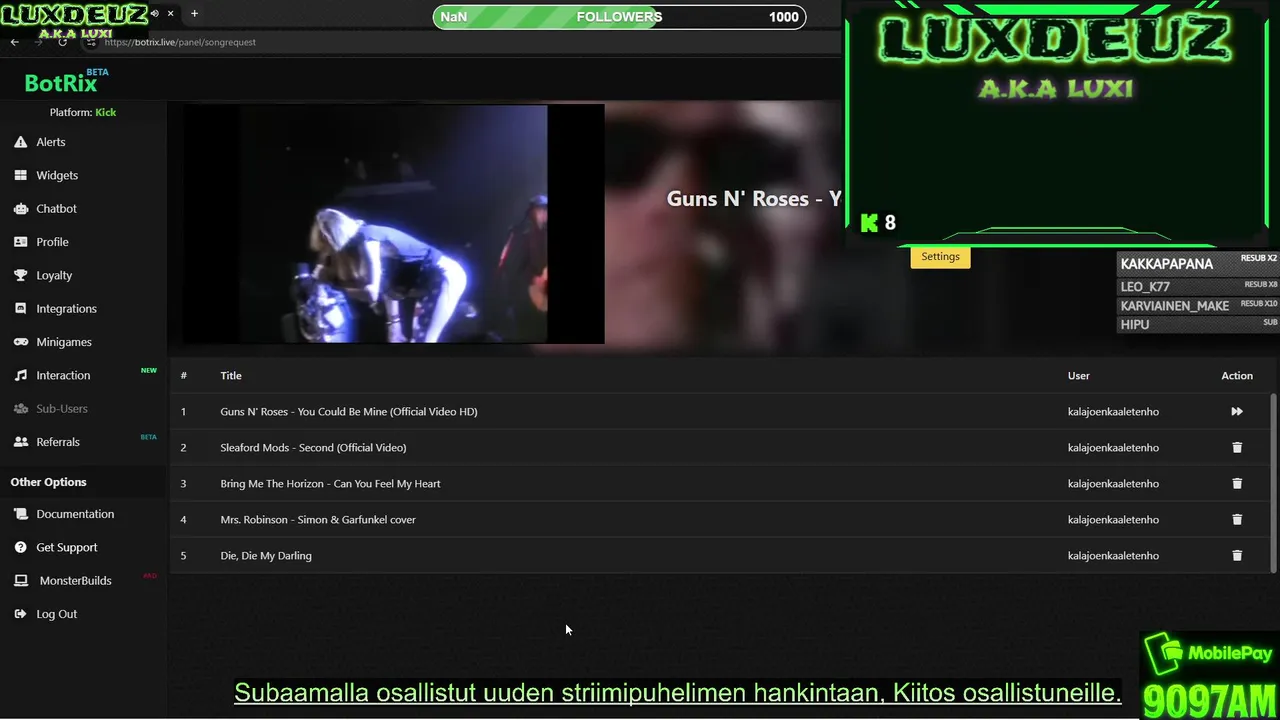The image size is (1280, 720).
Task: Delete Sleaford Mods - Second from queue
Action: click(x=1237, y=447)
